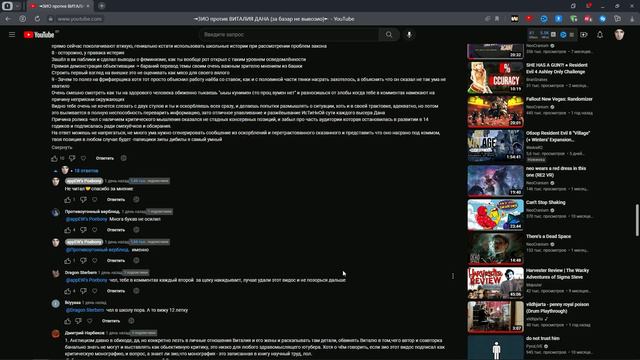Open Dragon Slerbern's channel name link
The width and height of the screenshot is (640, 360).
pos(81,272)
